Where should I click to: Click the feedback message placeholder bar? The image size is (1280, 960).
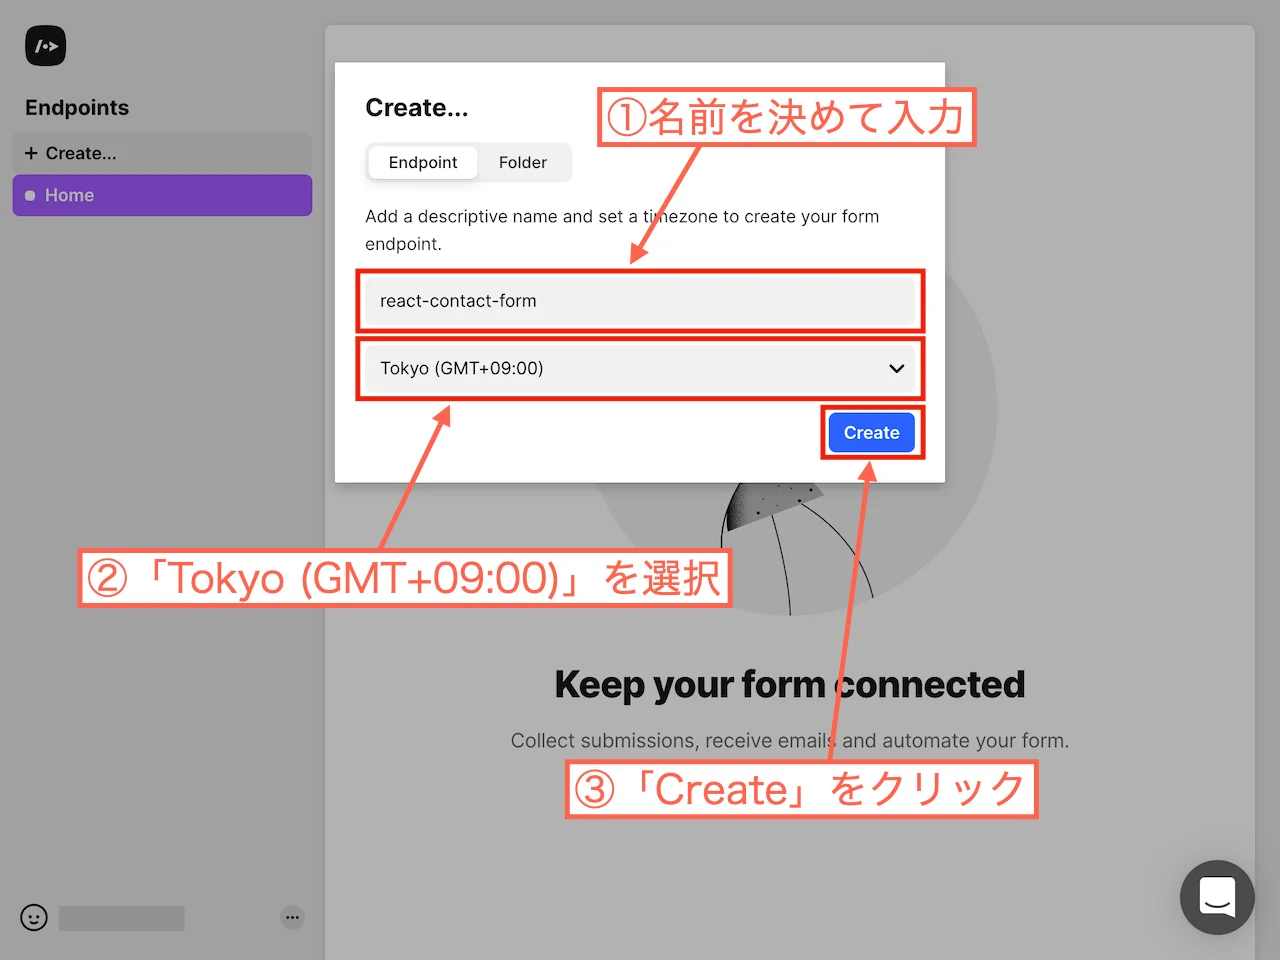(120, 917)
